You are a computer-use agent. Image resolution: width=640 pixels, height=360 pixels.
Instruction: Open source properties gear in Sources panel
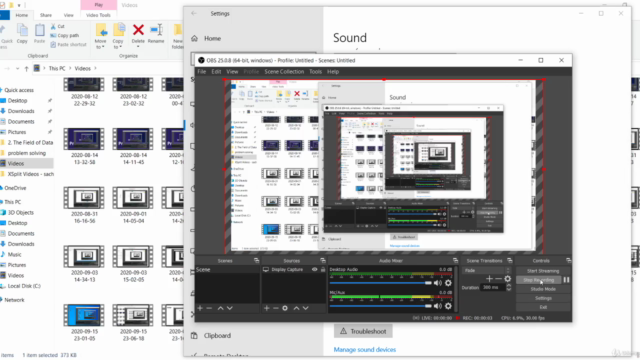285,308
